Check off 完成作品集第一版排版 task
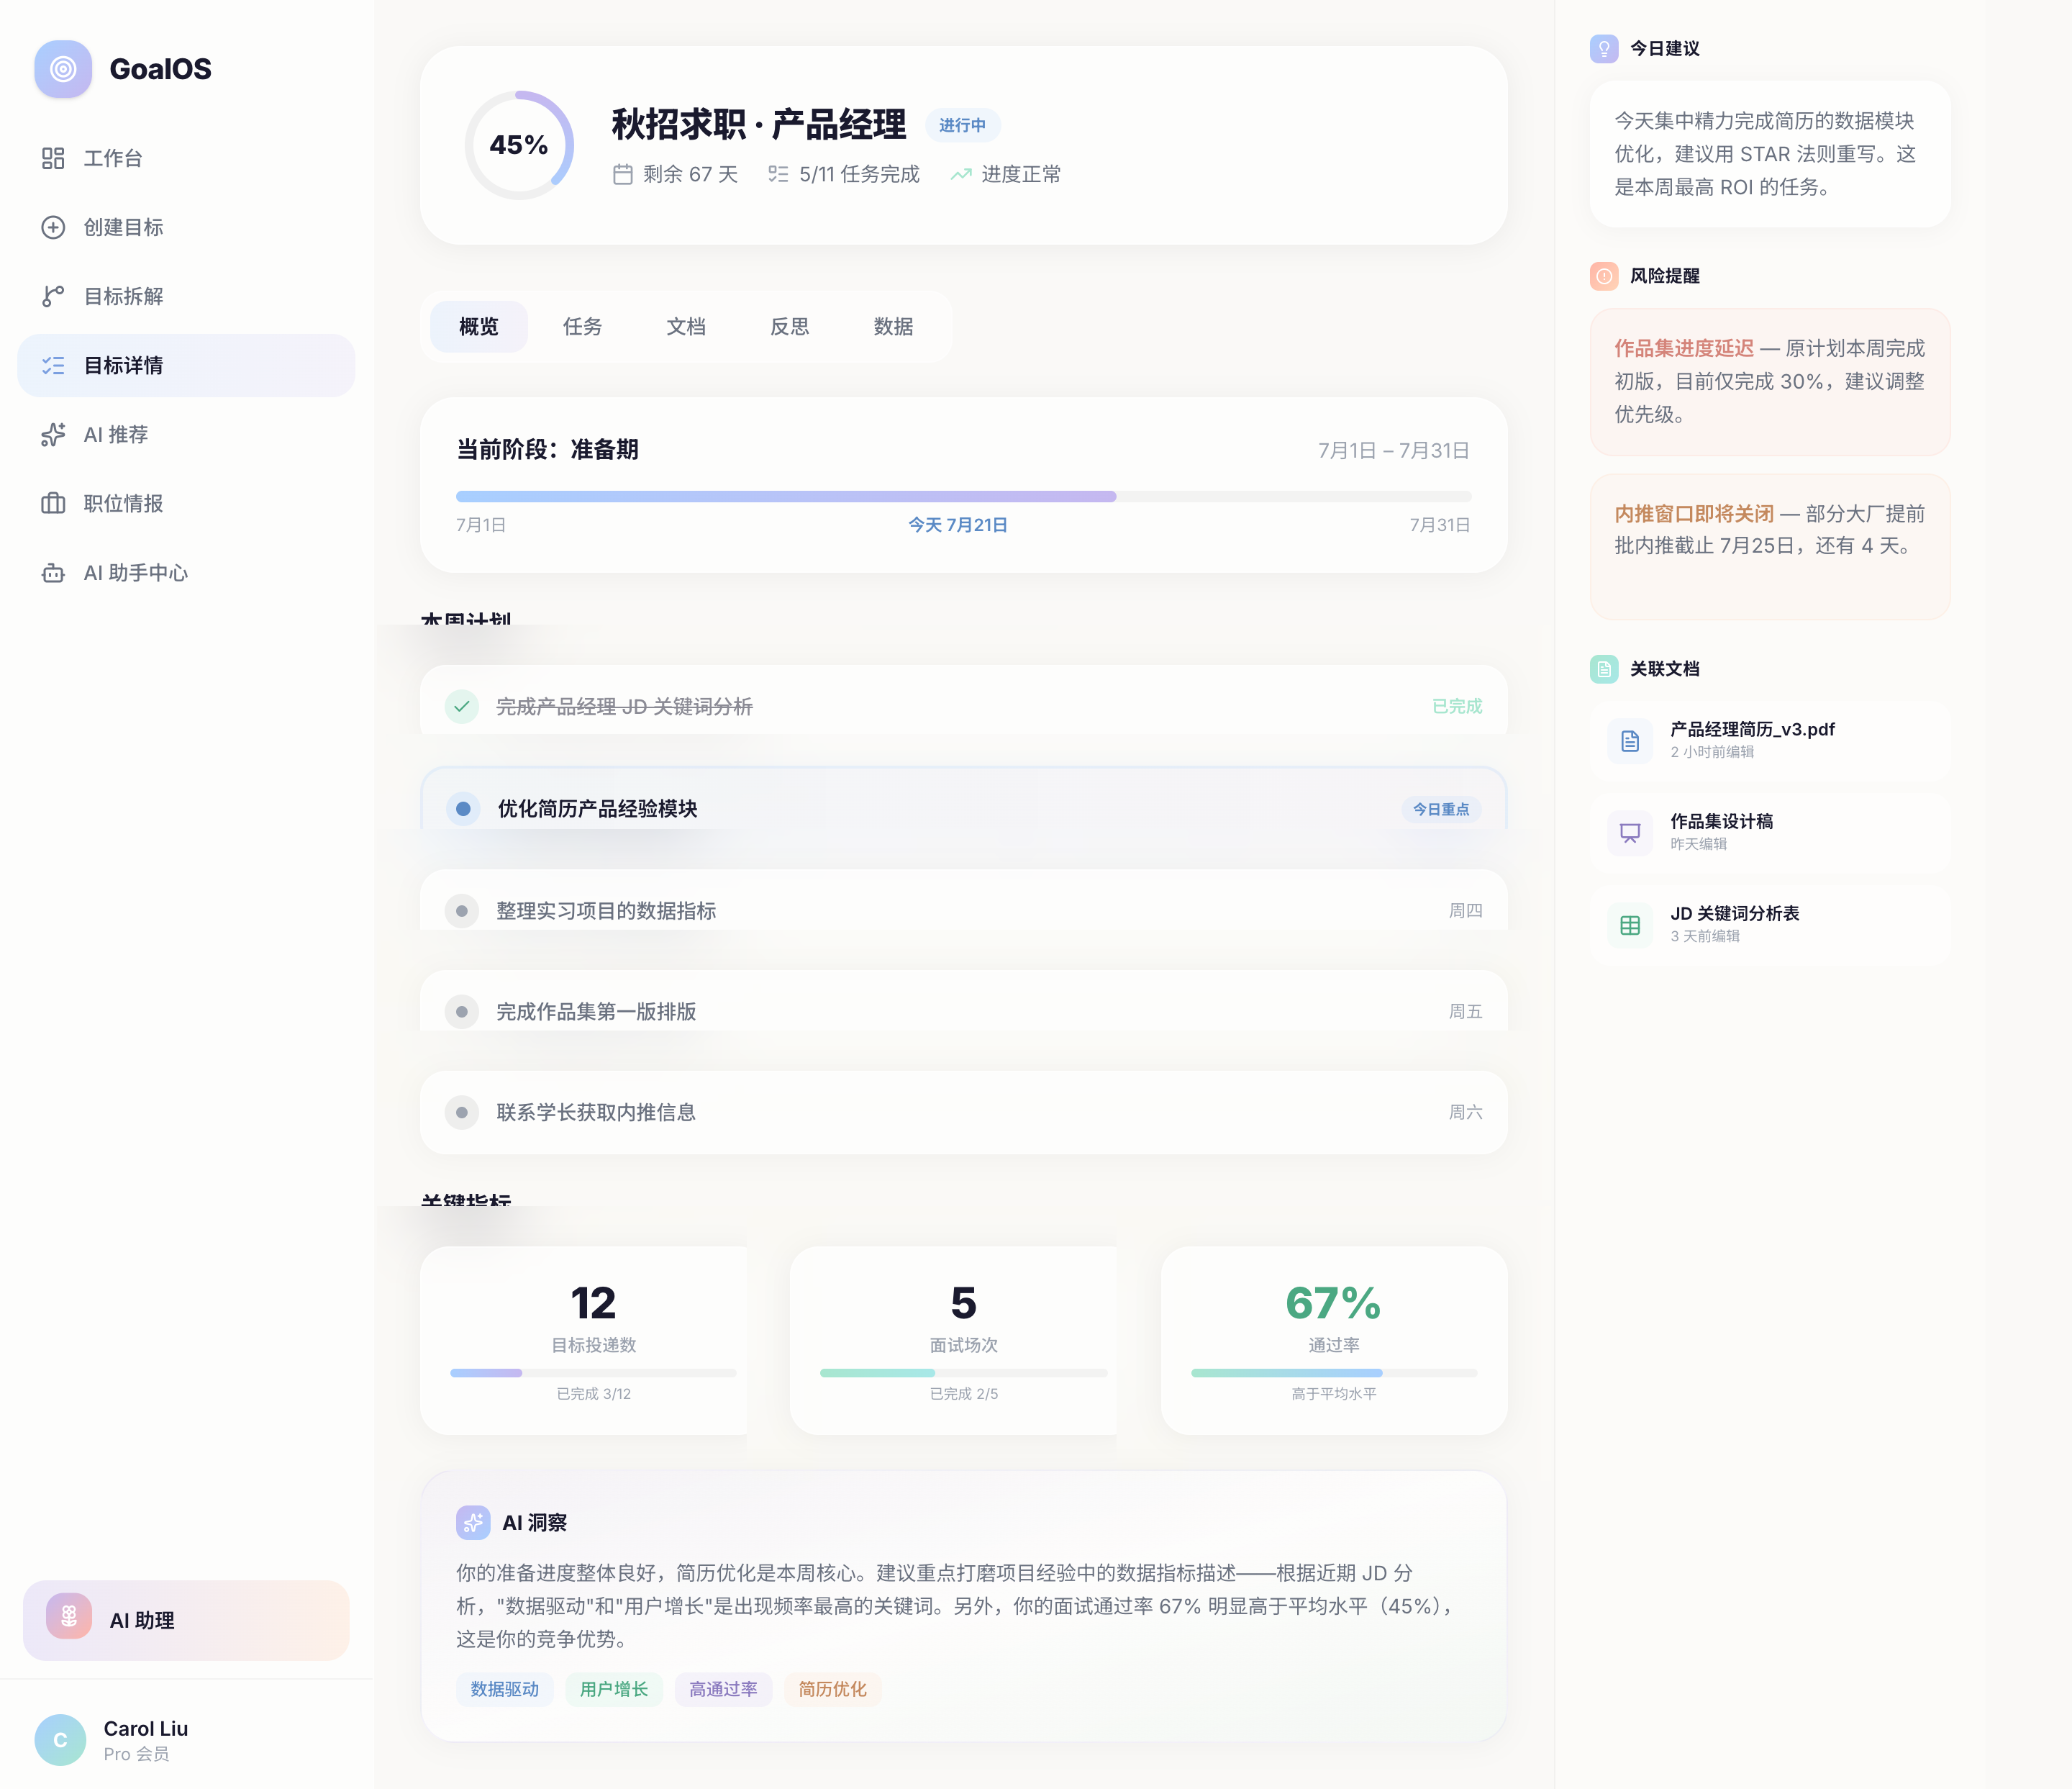This screenshot has width=2072, height=1789. [461, 1011]
